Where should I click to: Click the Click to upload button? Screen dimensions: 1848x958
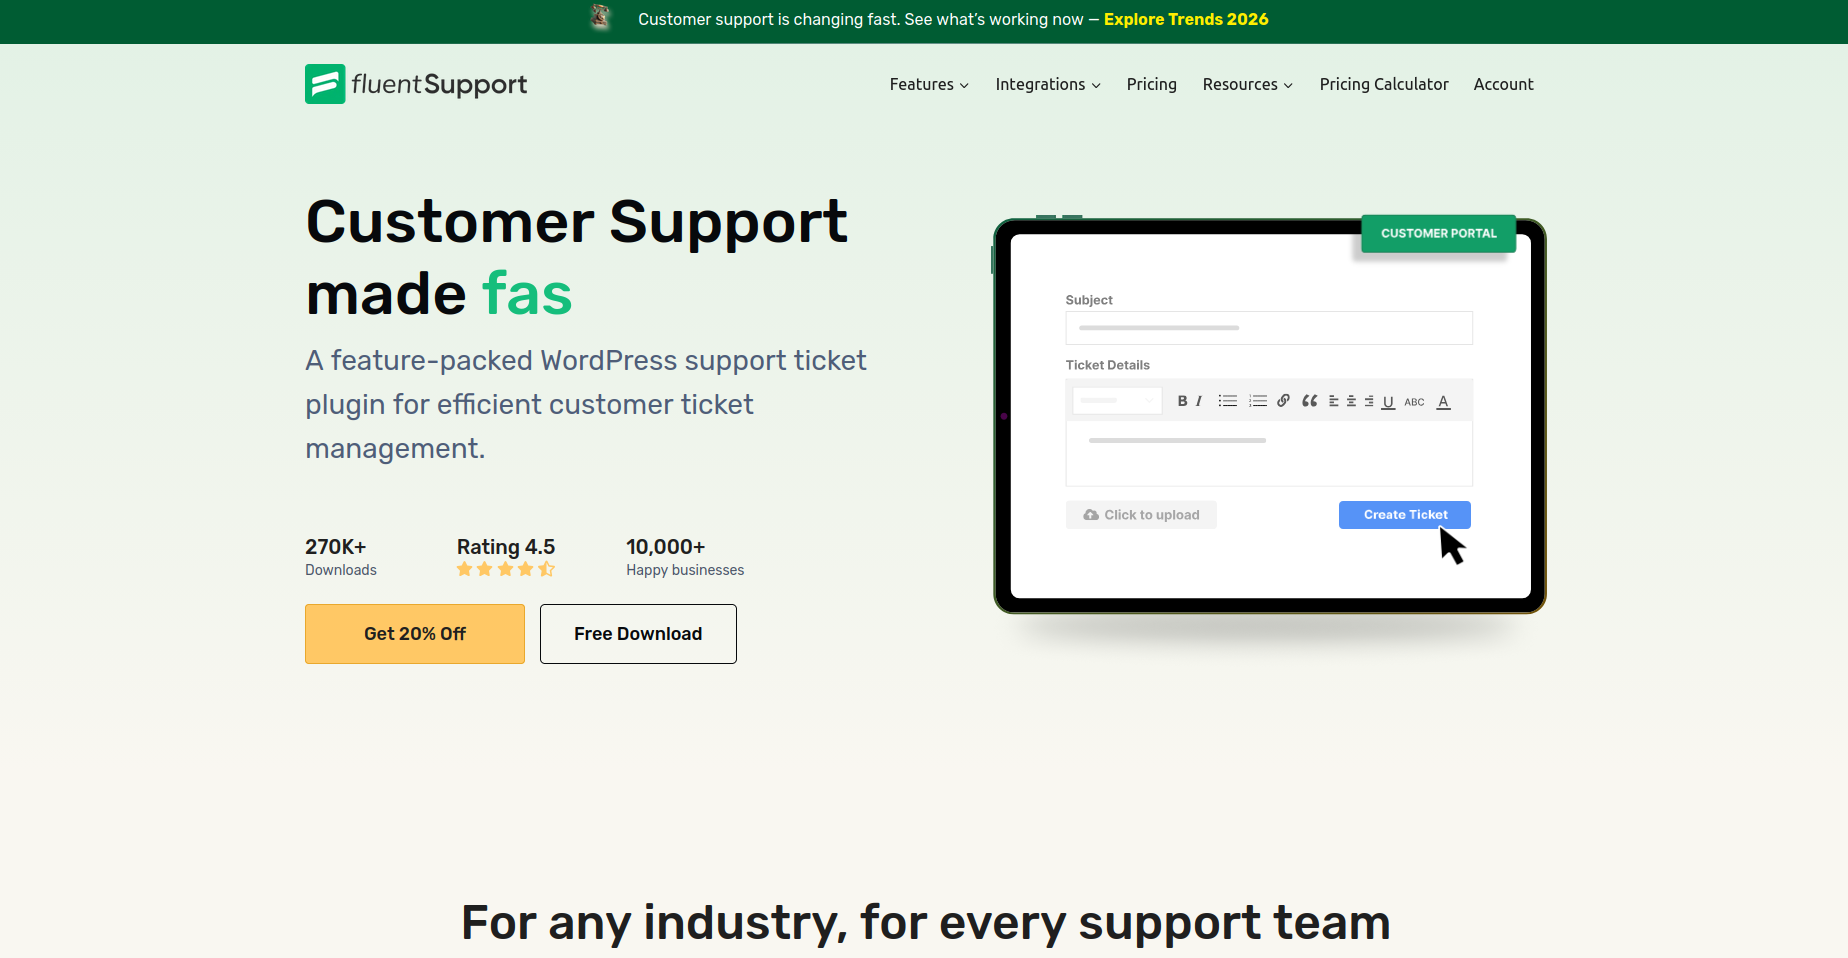[1141, 515]
